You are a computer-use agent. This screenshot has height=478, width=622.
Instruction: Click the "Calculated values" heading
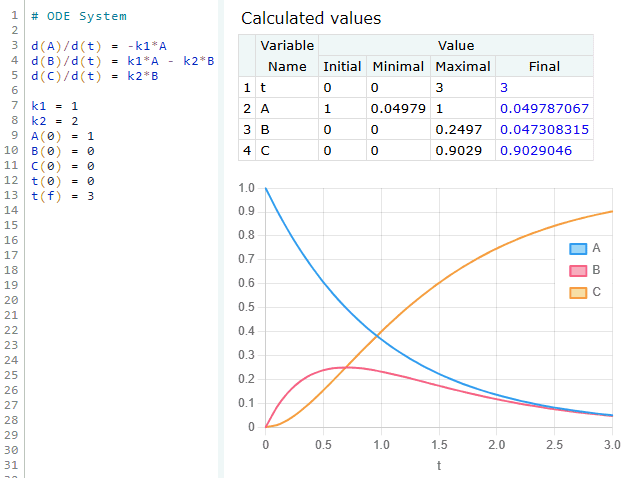pos(311,18)
